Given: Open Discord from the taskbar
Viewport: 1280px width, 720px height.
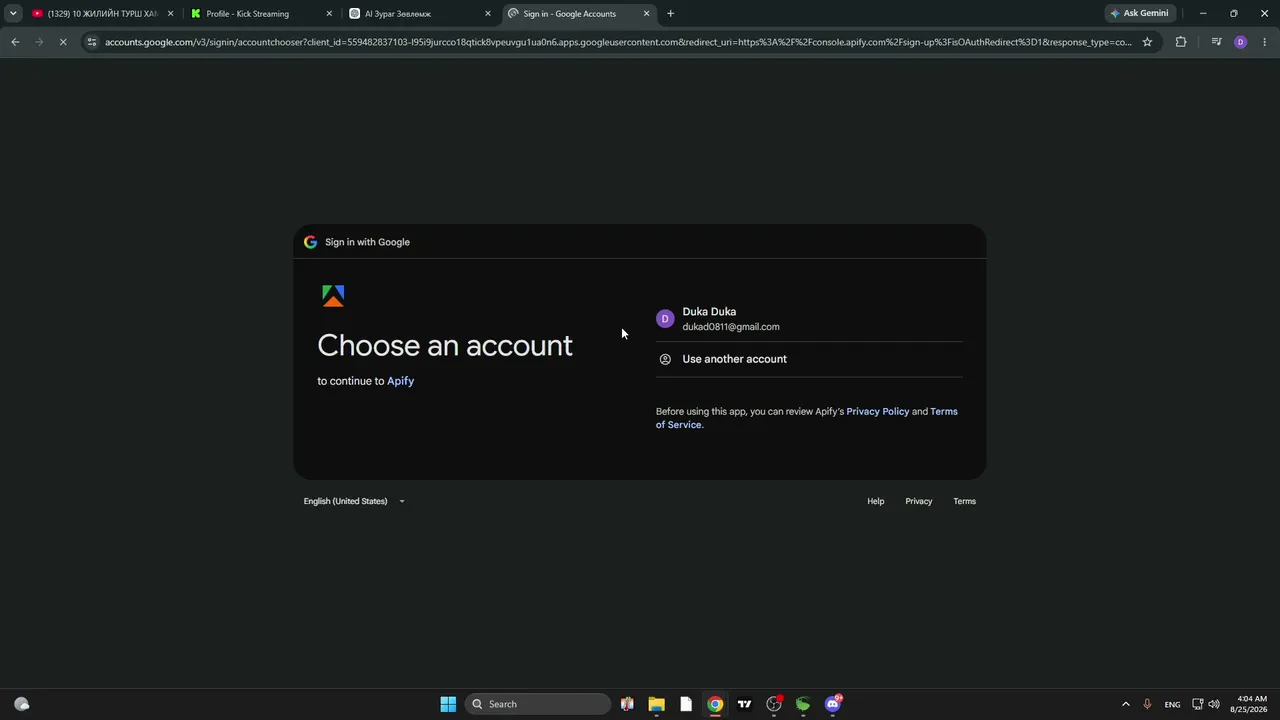Looking at the screenshot, I should coord(833,704).
